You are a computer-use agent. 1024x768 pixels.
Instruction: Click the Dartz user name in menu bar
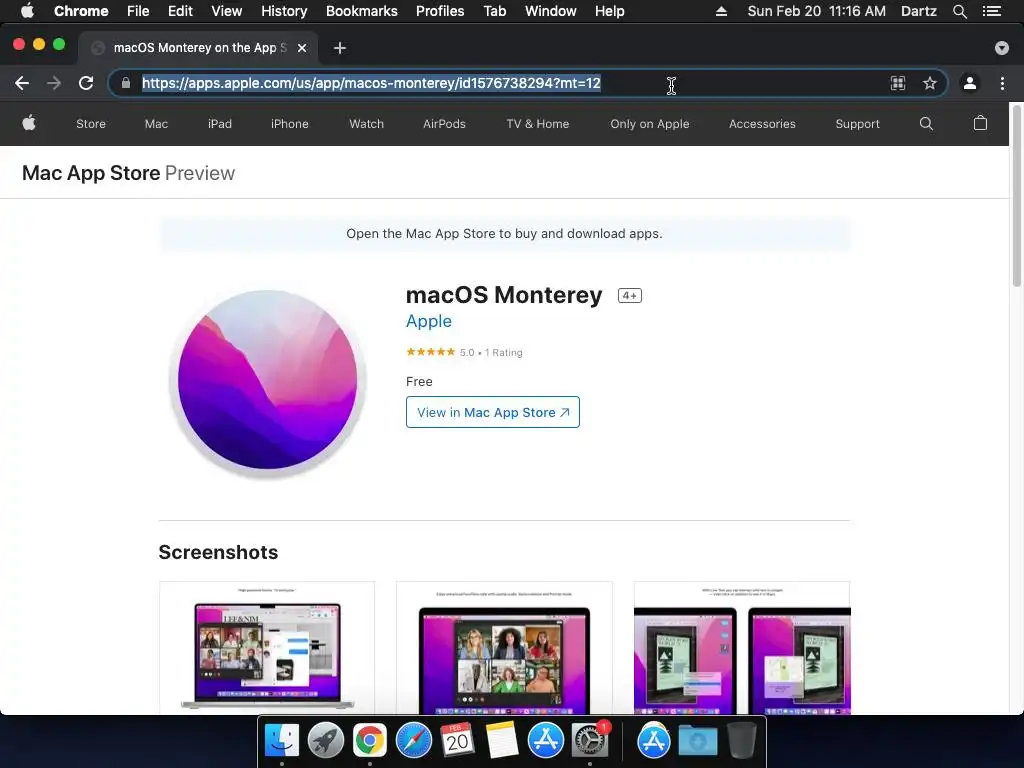(918, 11)
